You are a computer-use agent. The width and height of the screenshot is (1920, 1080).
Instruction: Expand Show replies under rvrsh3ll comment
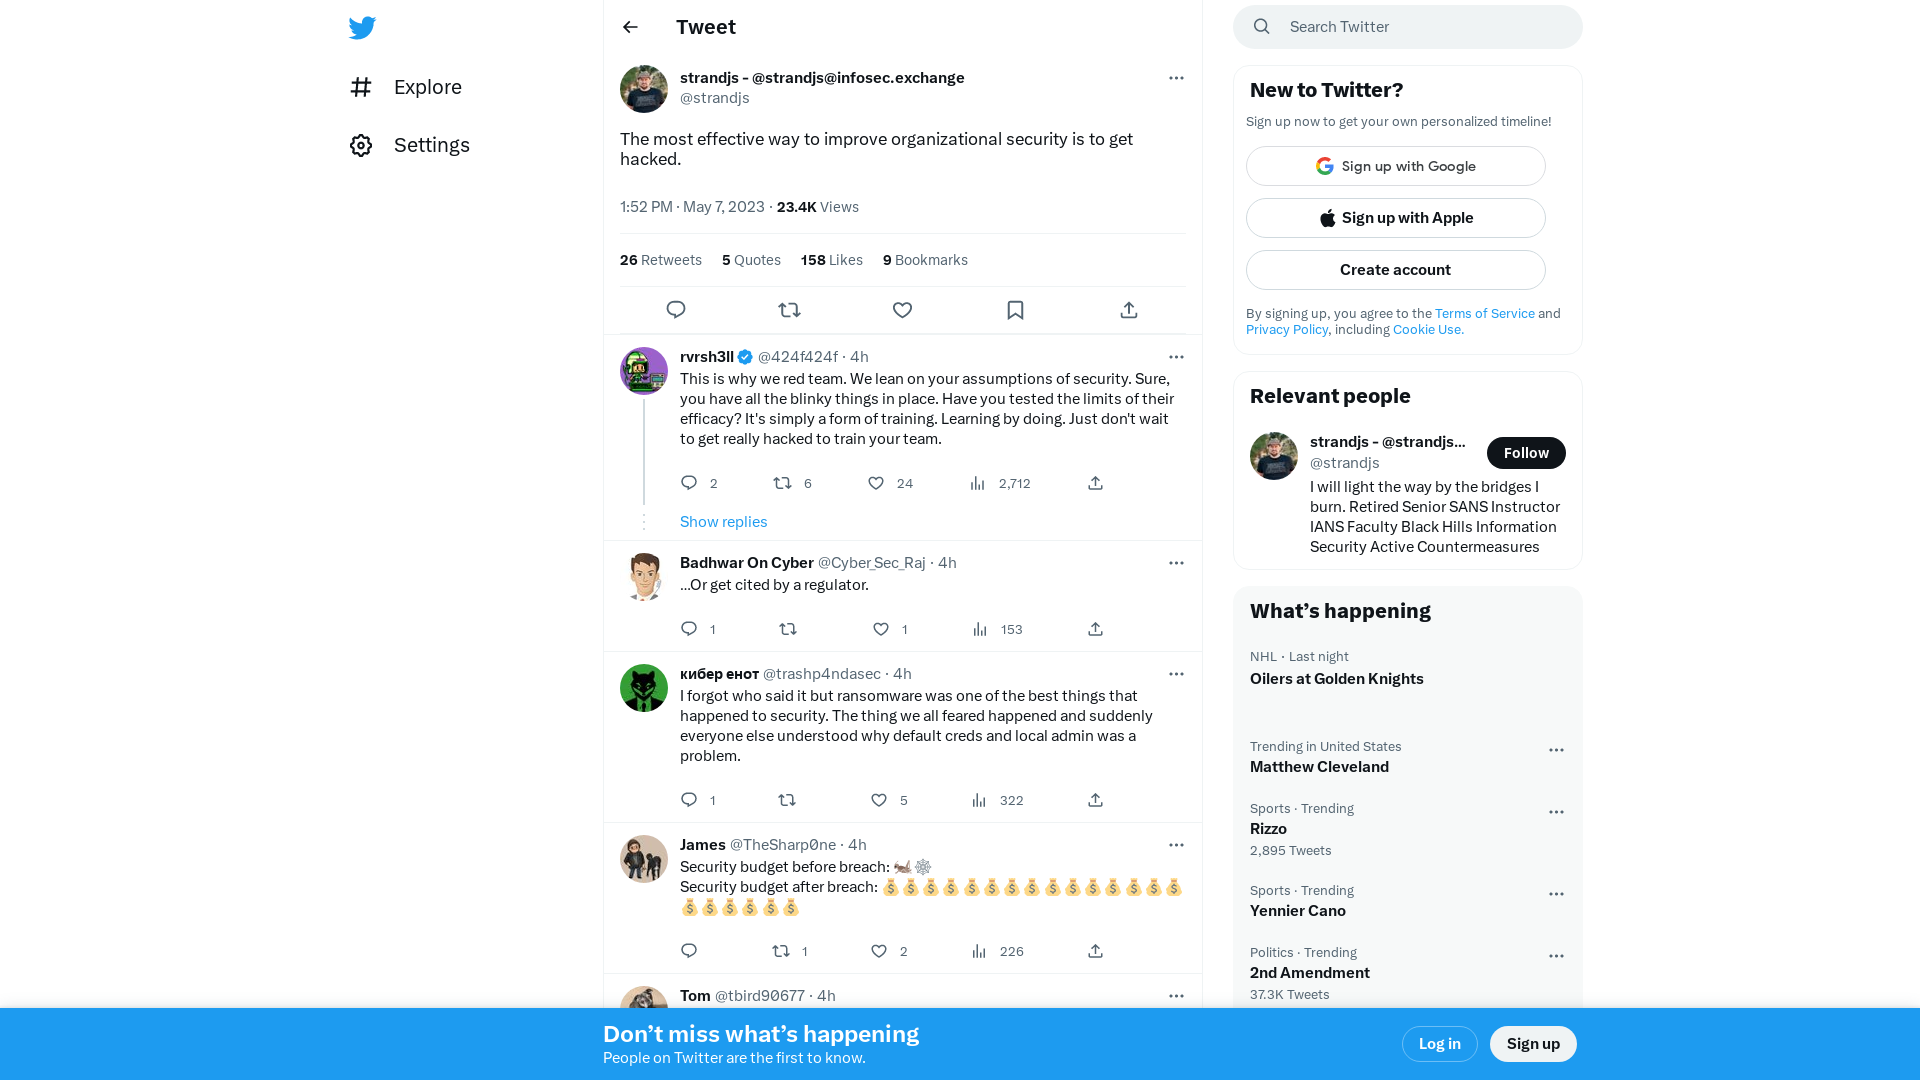pyautogui.click(x=723, y=521)
